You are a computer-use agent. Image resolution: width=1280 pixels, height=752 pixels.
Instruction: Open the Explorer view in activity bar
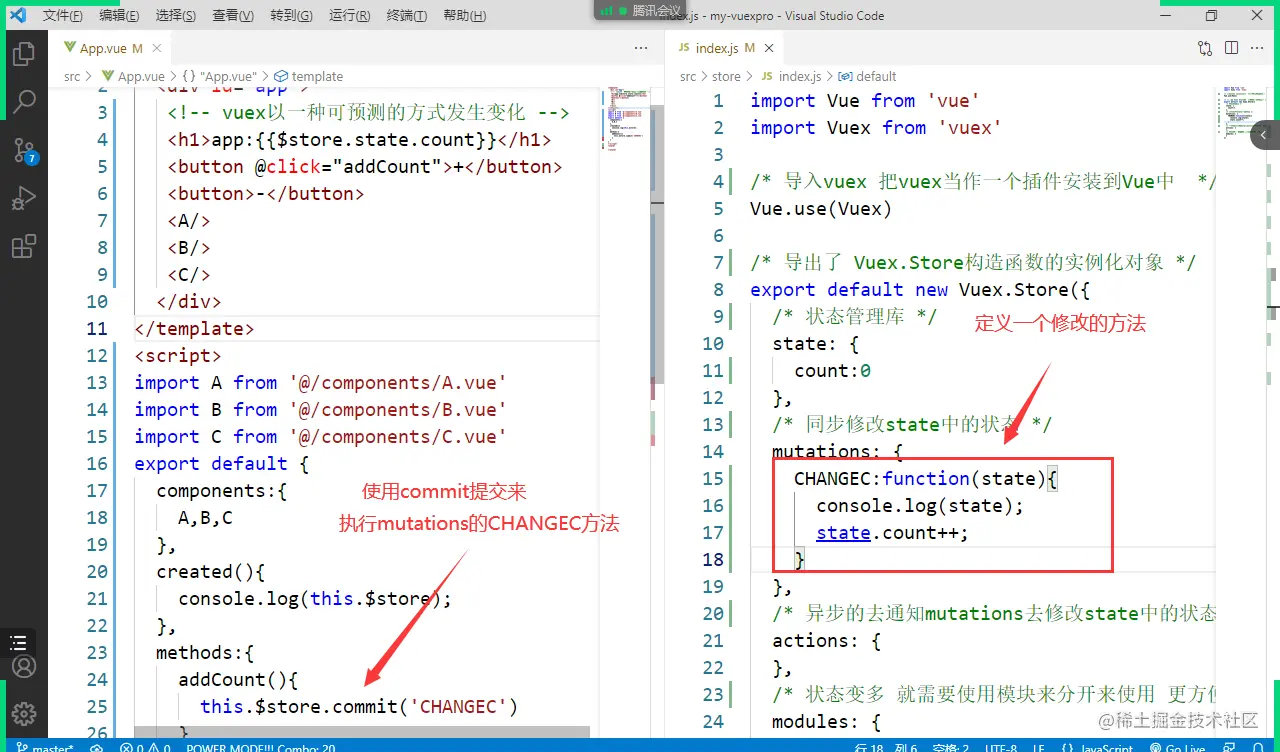coord(24,54)
